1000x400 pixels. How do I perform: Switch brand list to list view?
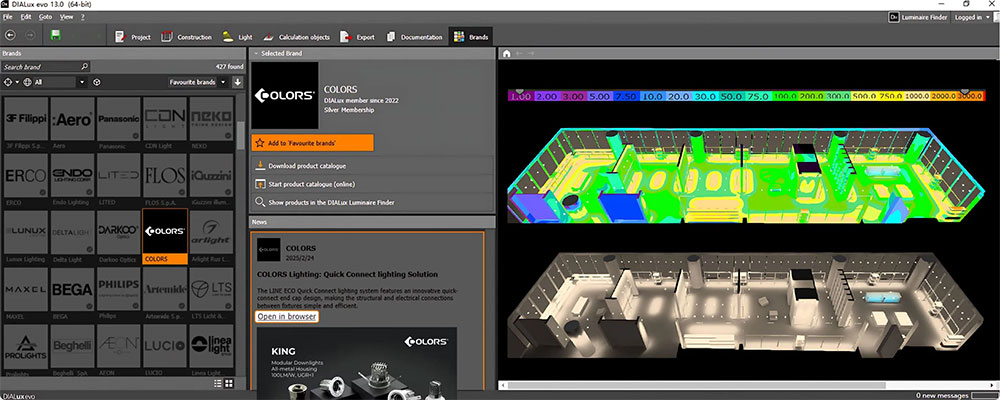tap(218, 383)
